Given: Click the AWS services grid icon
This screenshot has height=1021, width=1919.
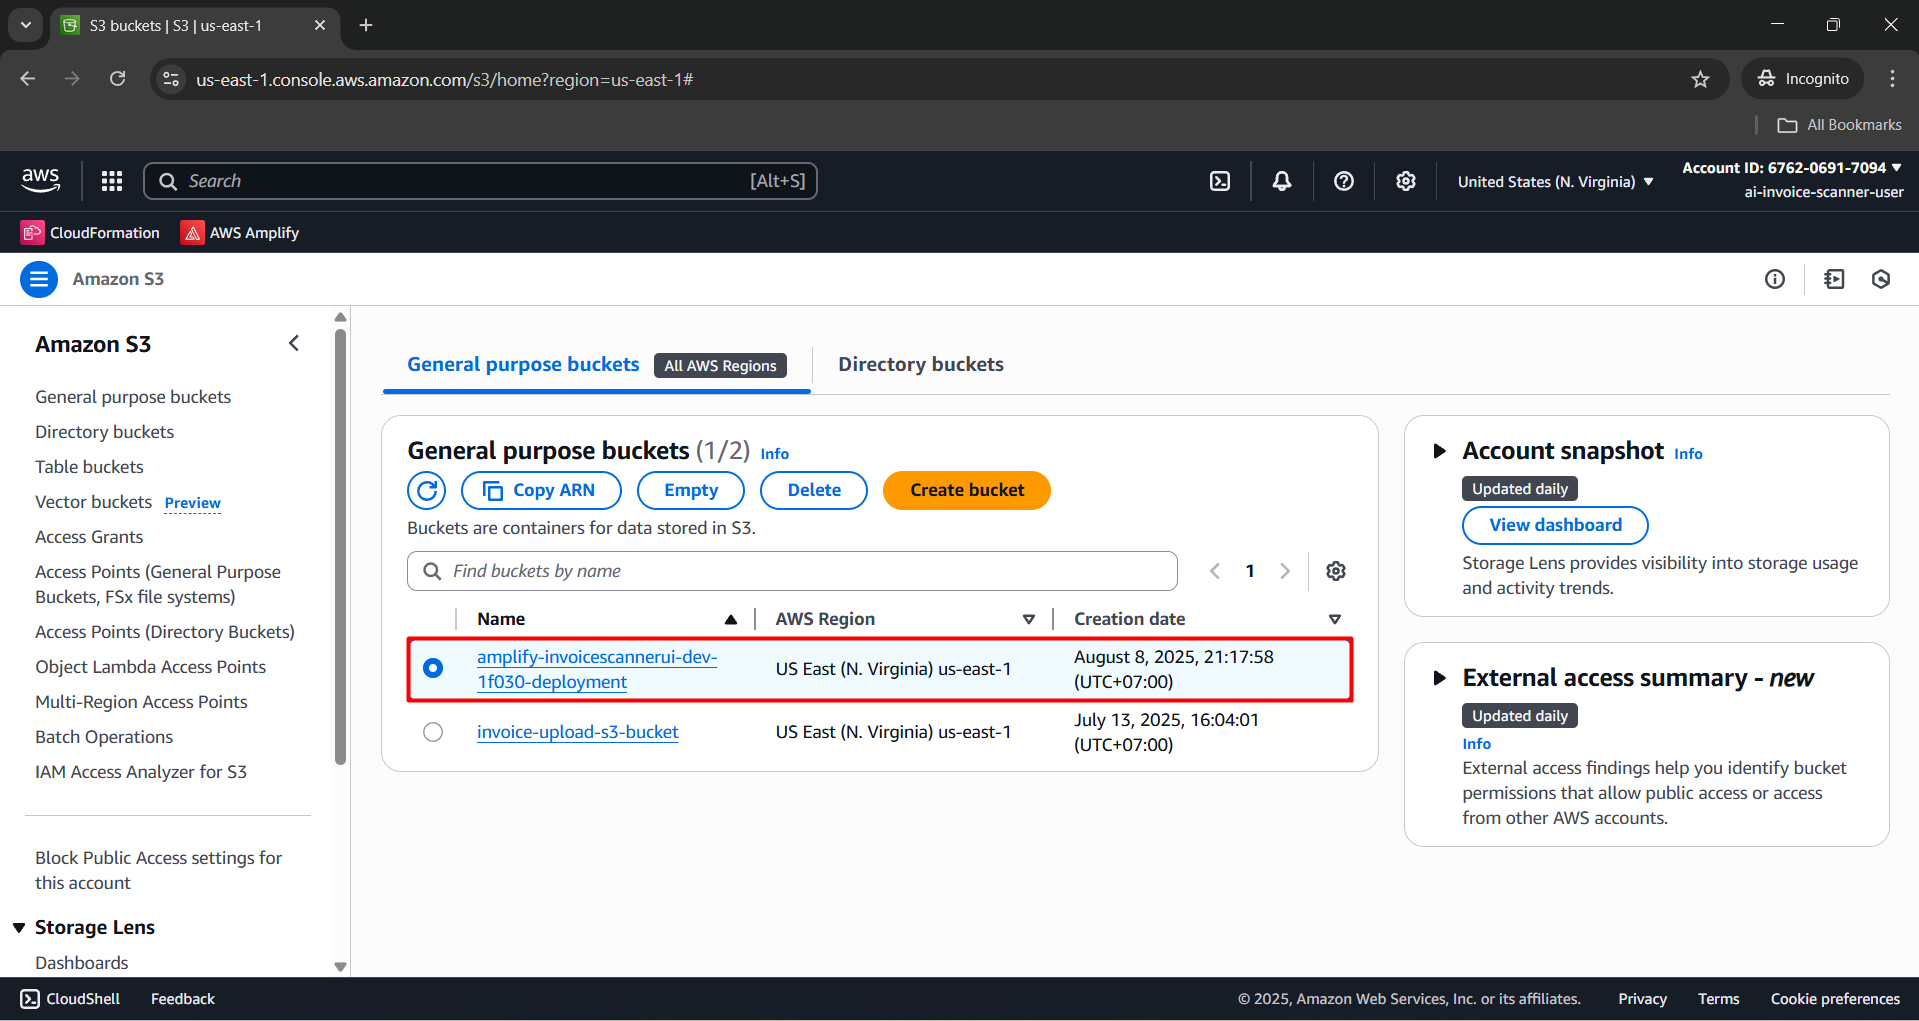Looking at the screenshot, I should click(x=112, y=181).
